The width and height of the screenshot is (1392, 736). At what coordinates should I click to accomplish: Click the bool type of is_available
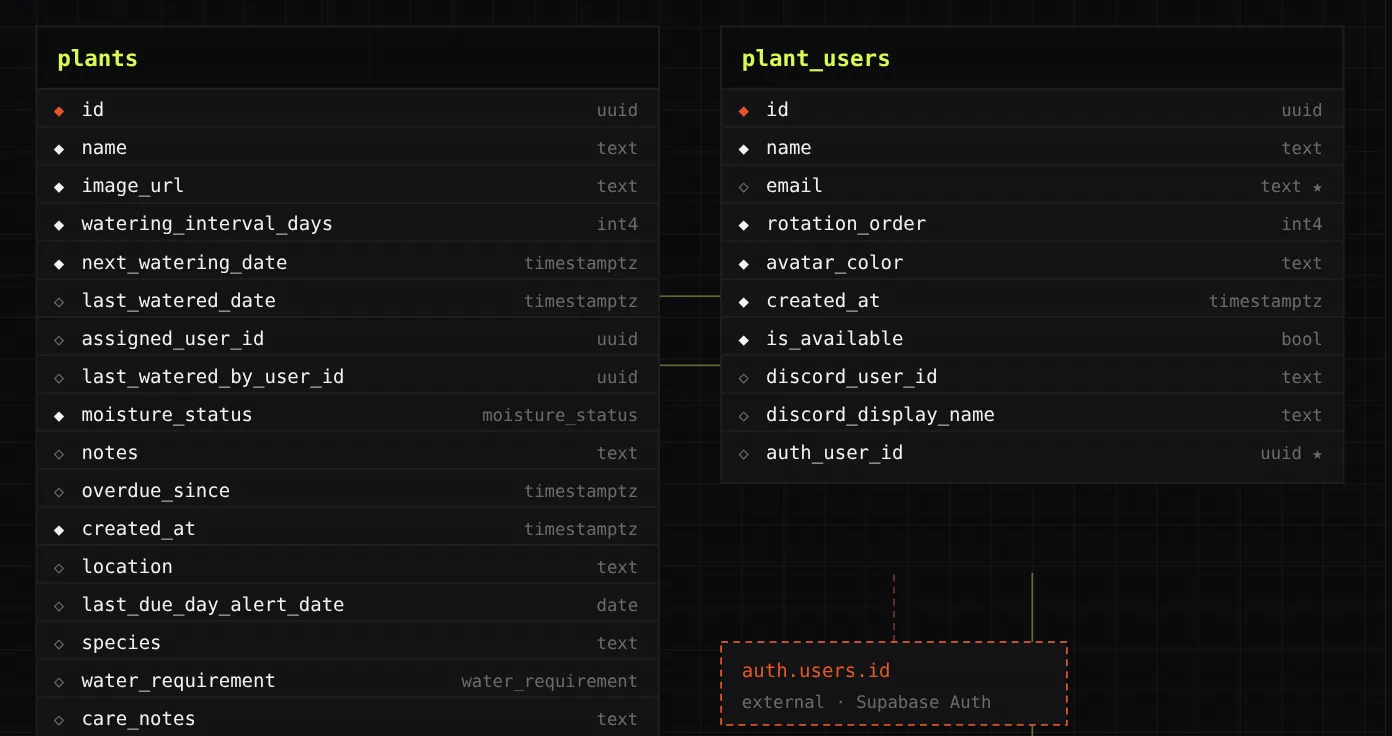[1302, 339]
